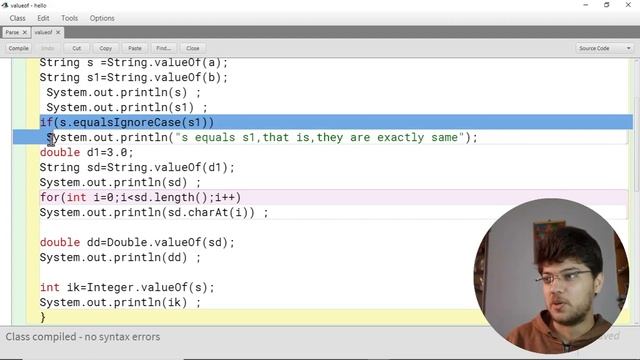Close the valueof tab
This screenshot has width=640, height=360.
coord(58,32)
